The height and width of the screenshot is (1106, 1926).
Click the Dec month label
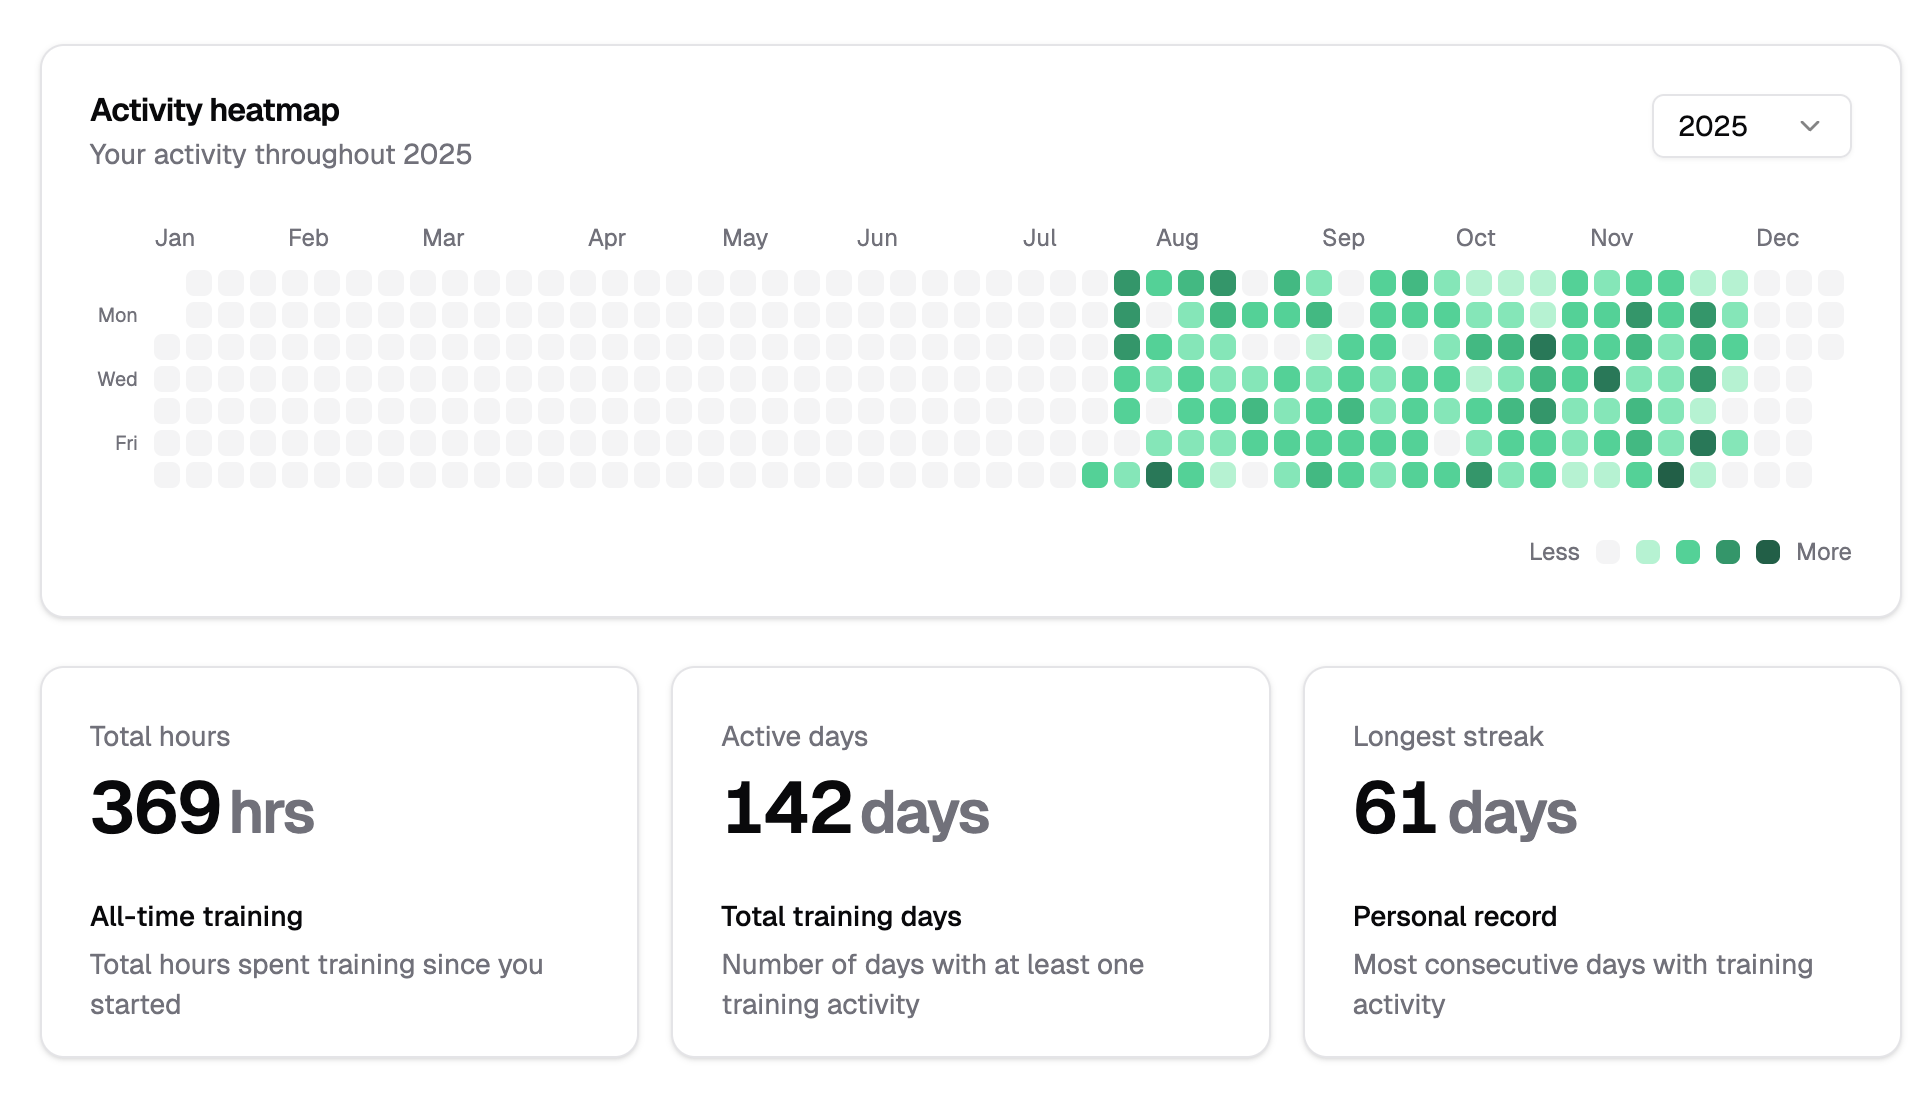[1777, 238]
